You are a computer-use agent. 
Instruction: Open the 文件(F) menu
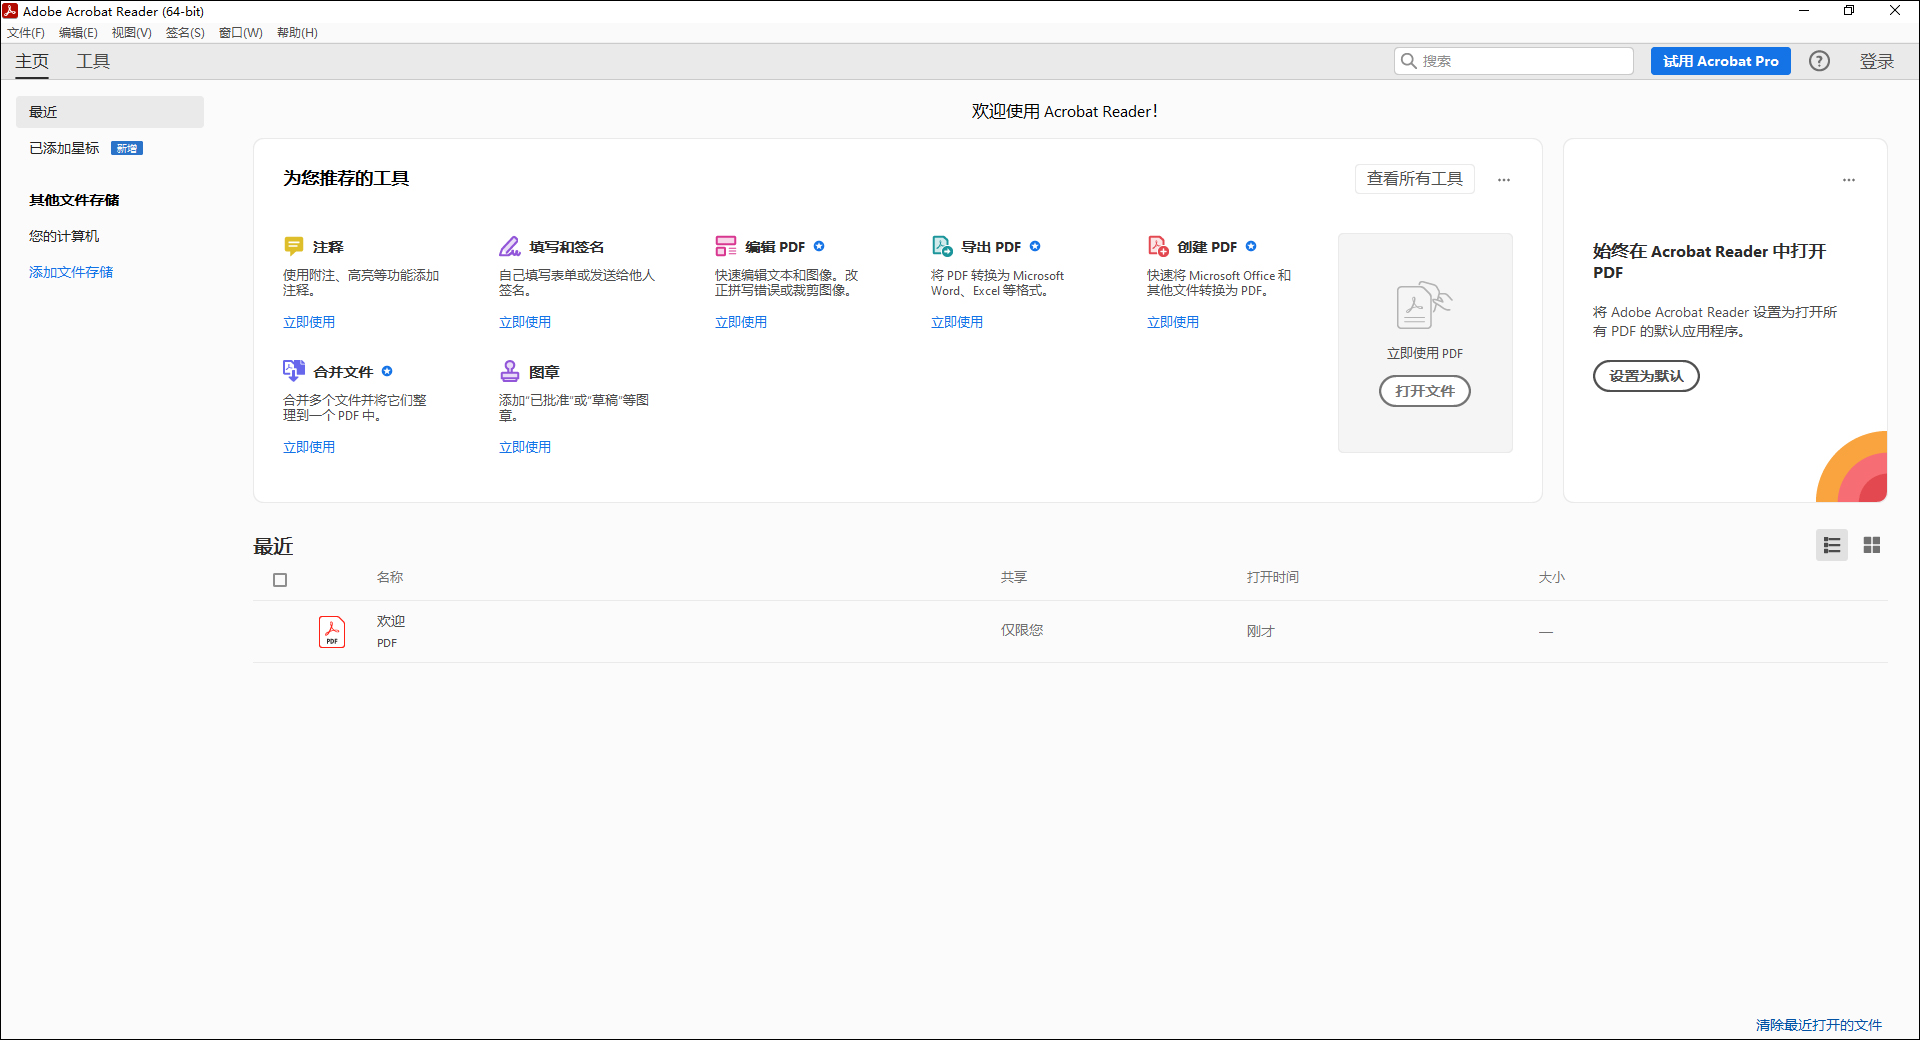[x=26, y=32]
